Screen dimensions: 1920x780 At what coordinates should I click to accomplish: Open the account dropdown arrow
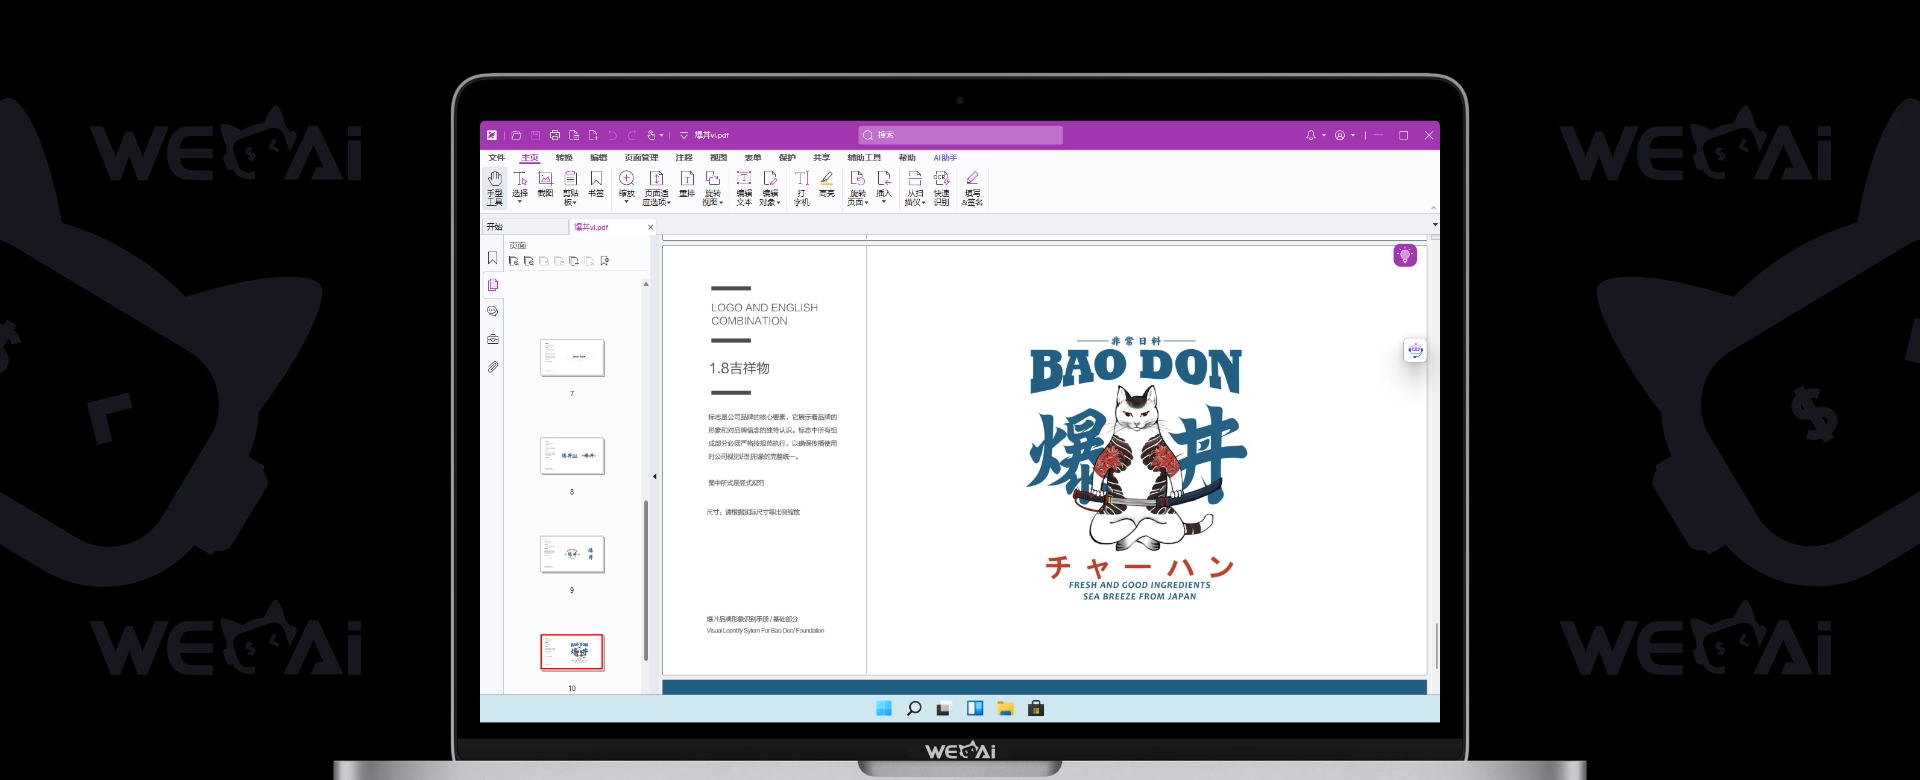tap(1353, 135)
